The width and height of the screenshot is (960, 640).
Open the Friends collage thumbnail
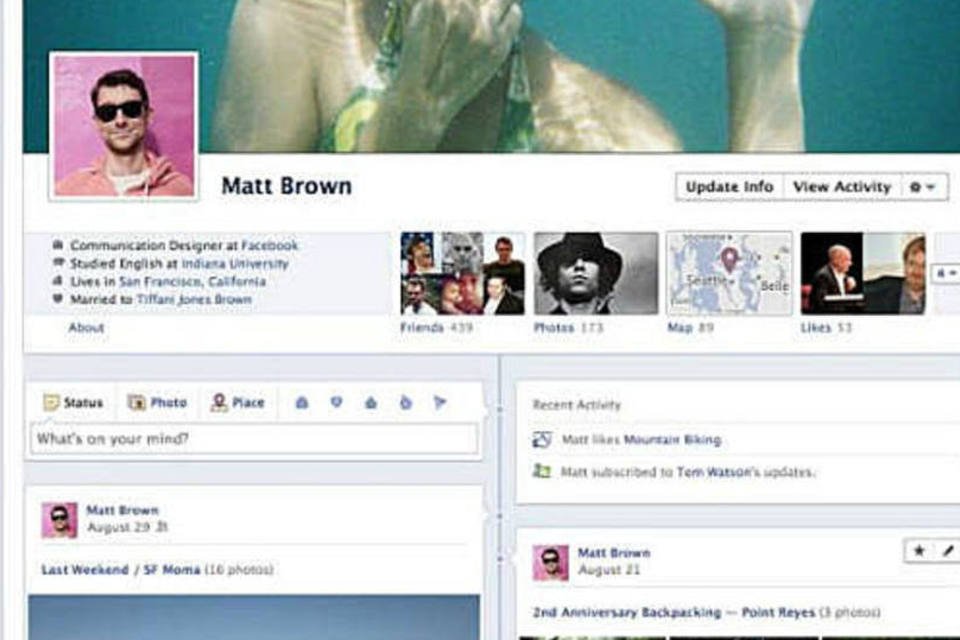(x=462, y=273)
